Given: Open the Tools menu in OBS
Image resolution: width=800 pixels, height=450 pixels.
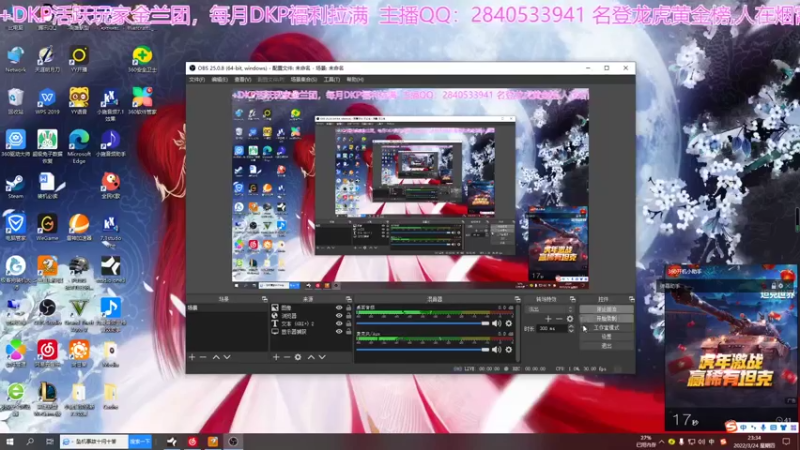Looking at the screenshot, I should [x=332, y=80].
